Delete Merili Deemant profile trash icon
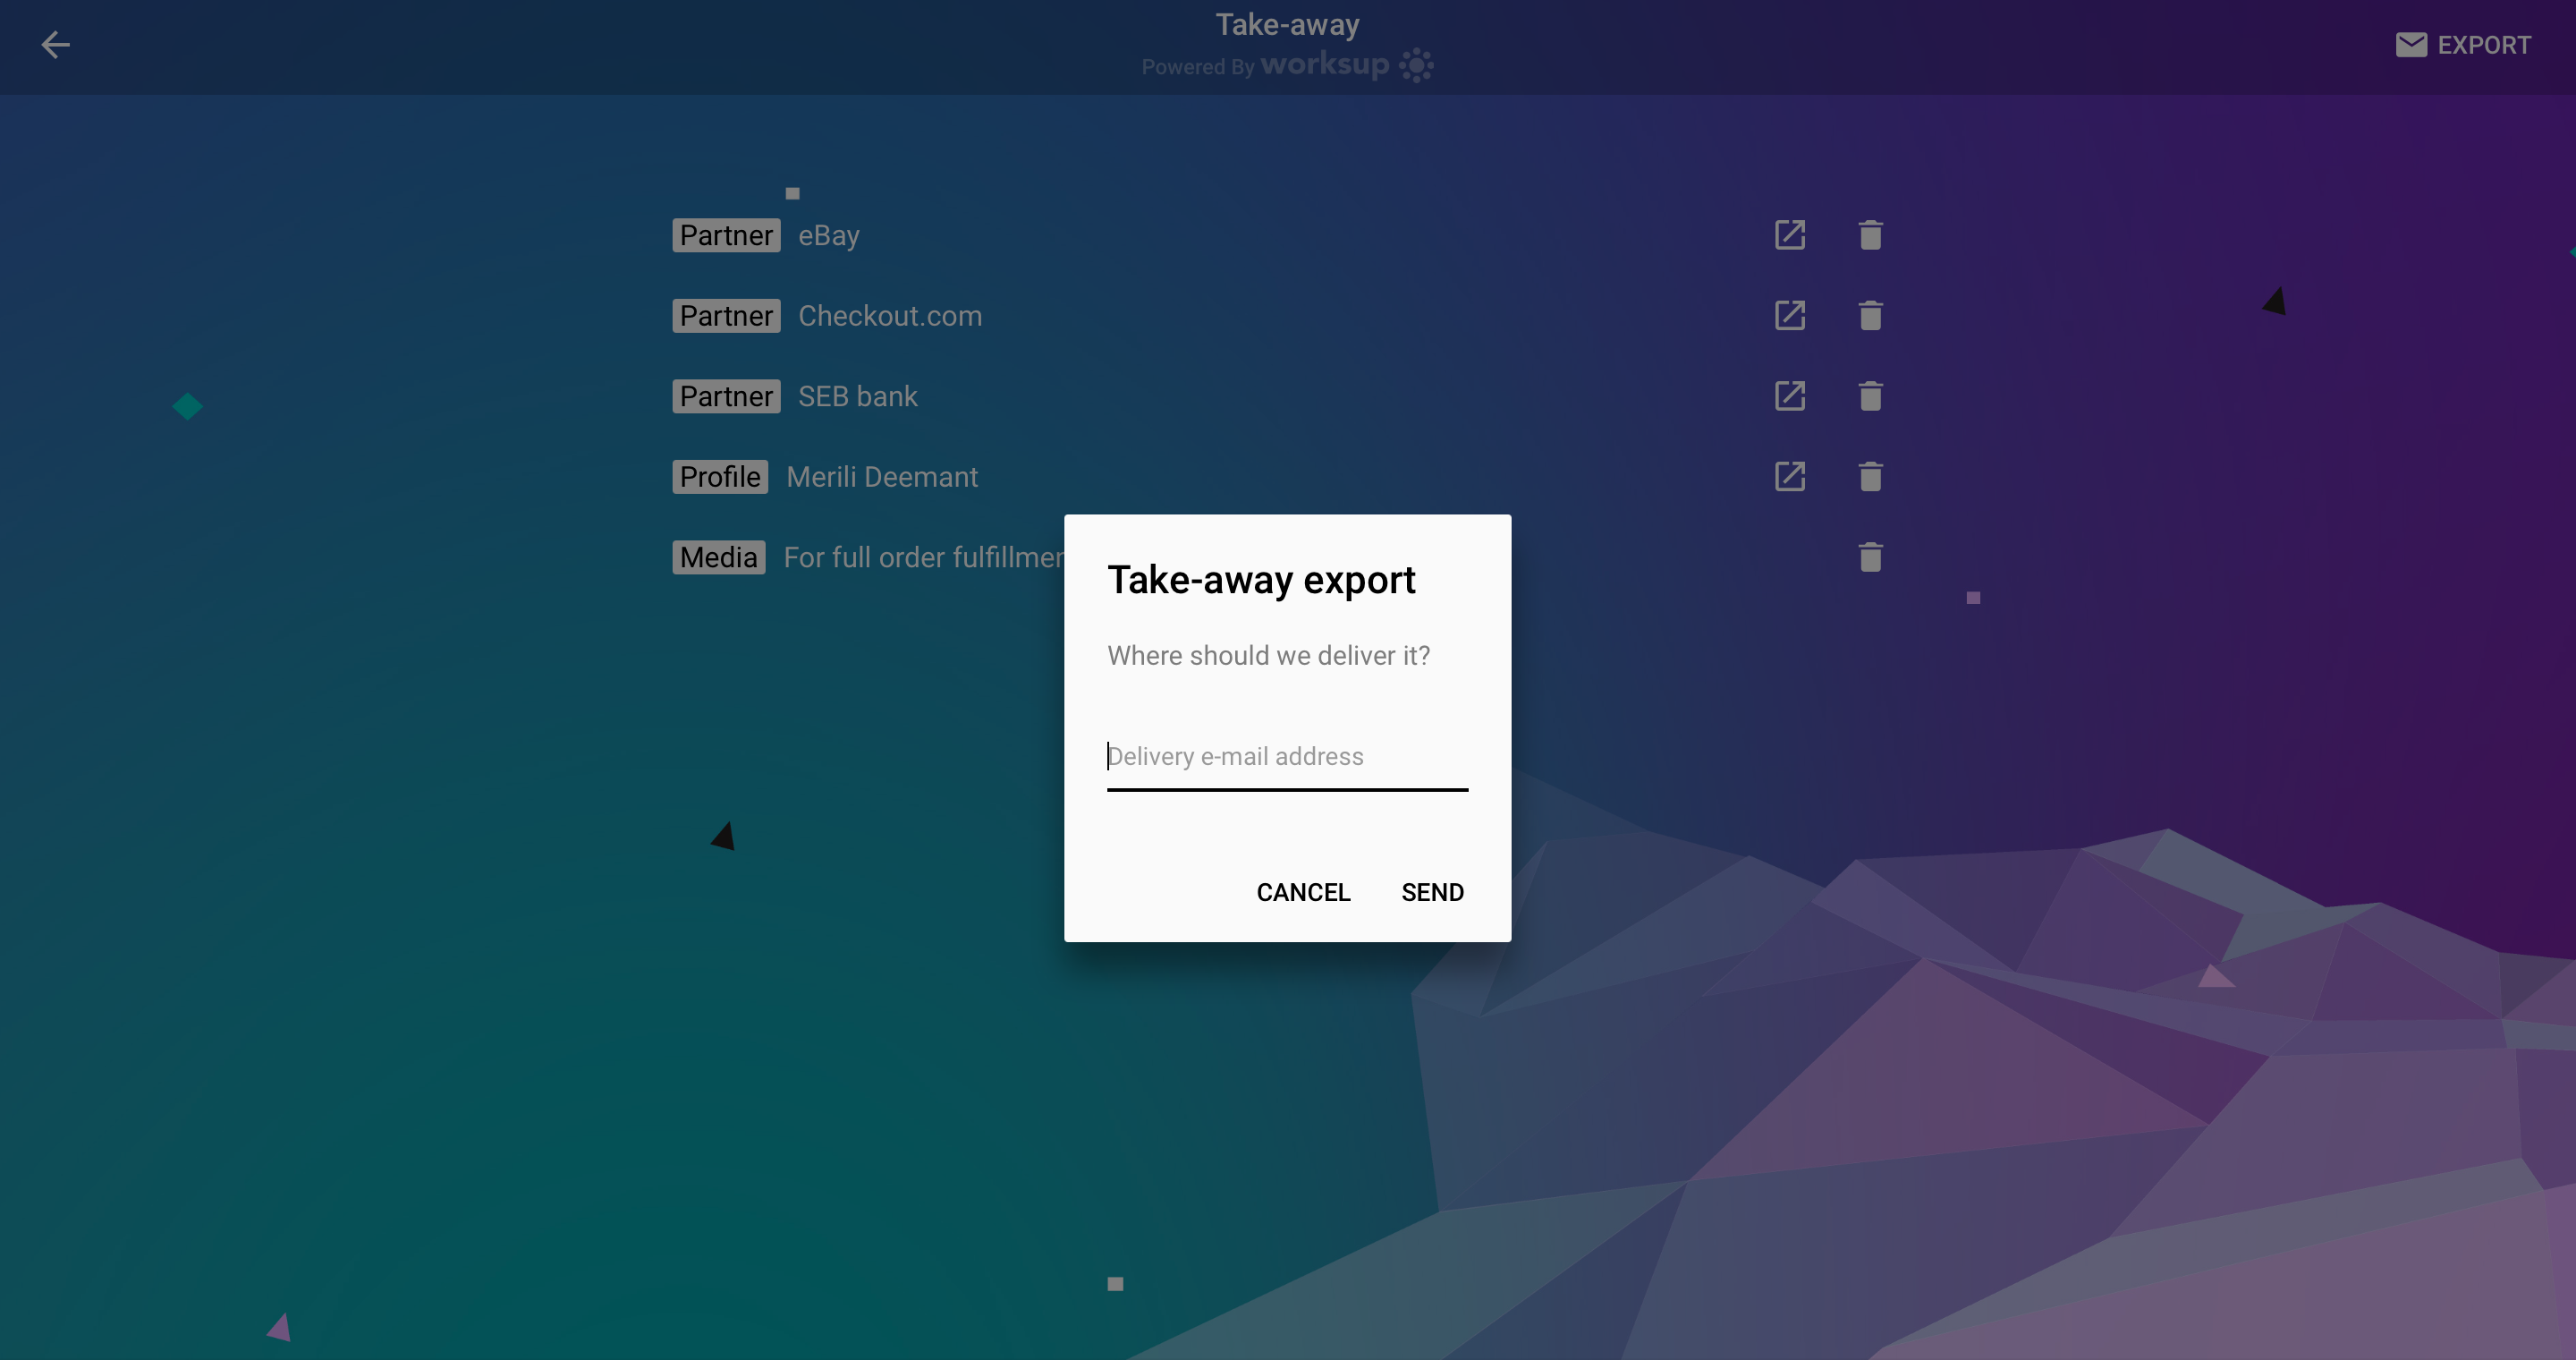The image size is (2576, 1360). coord(1870,476)
